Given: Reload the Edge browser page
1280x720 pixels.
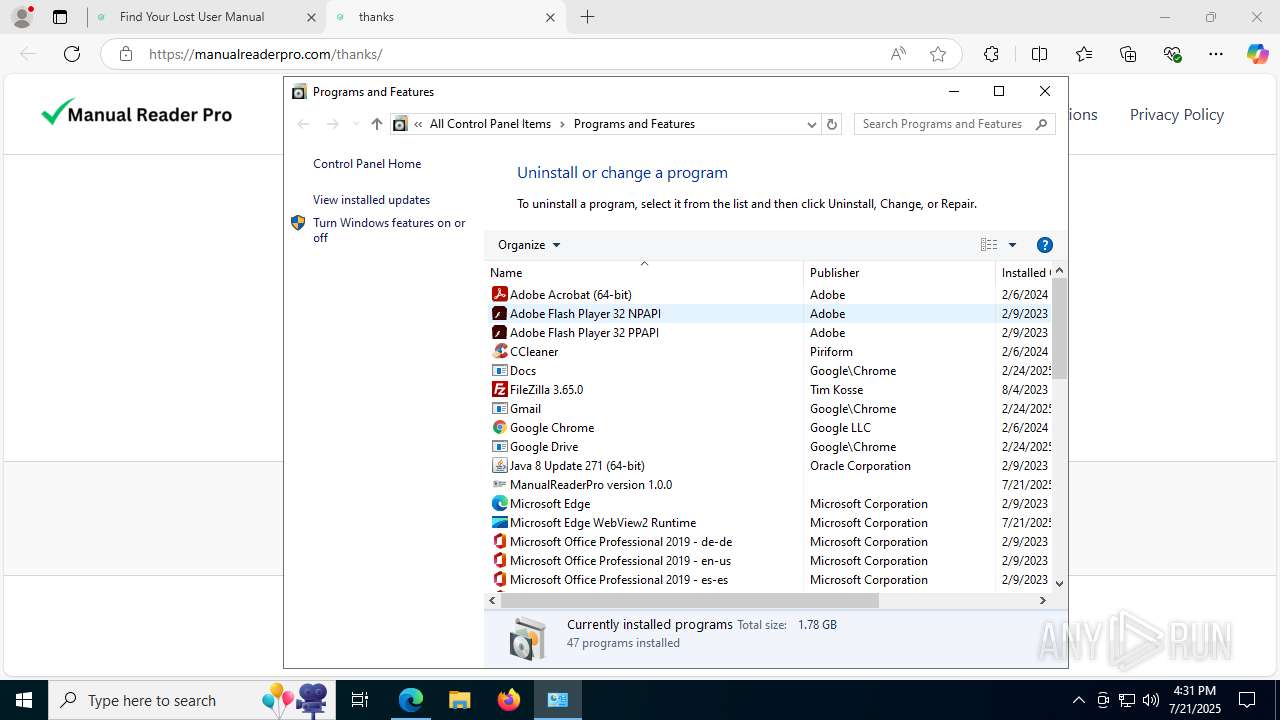Looking at the screenshot, I should tap(72, 54).
